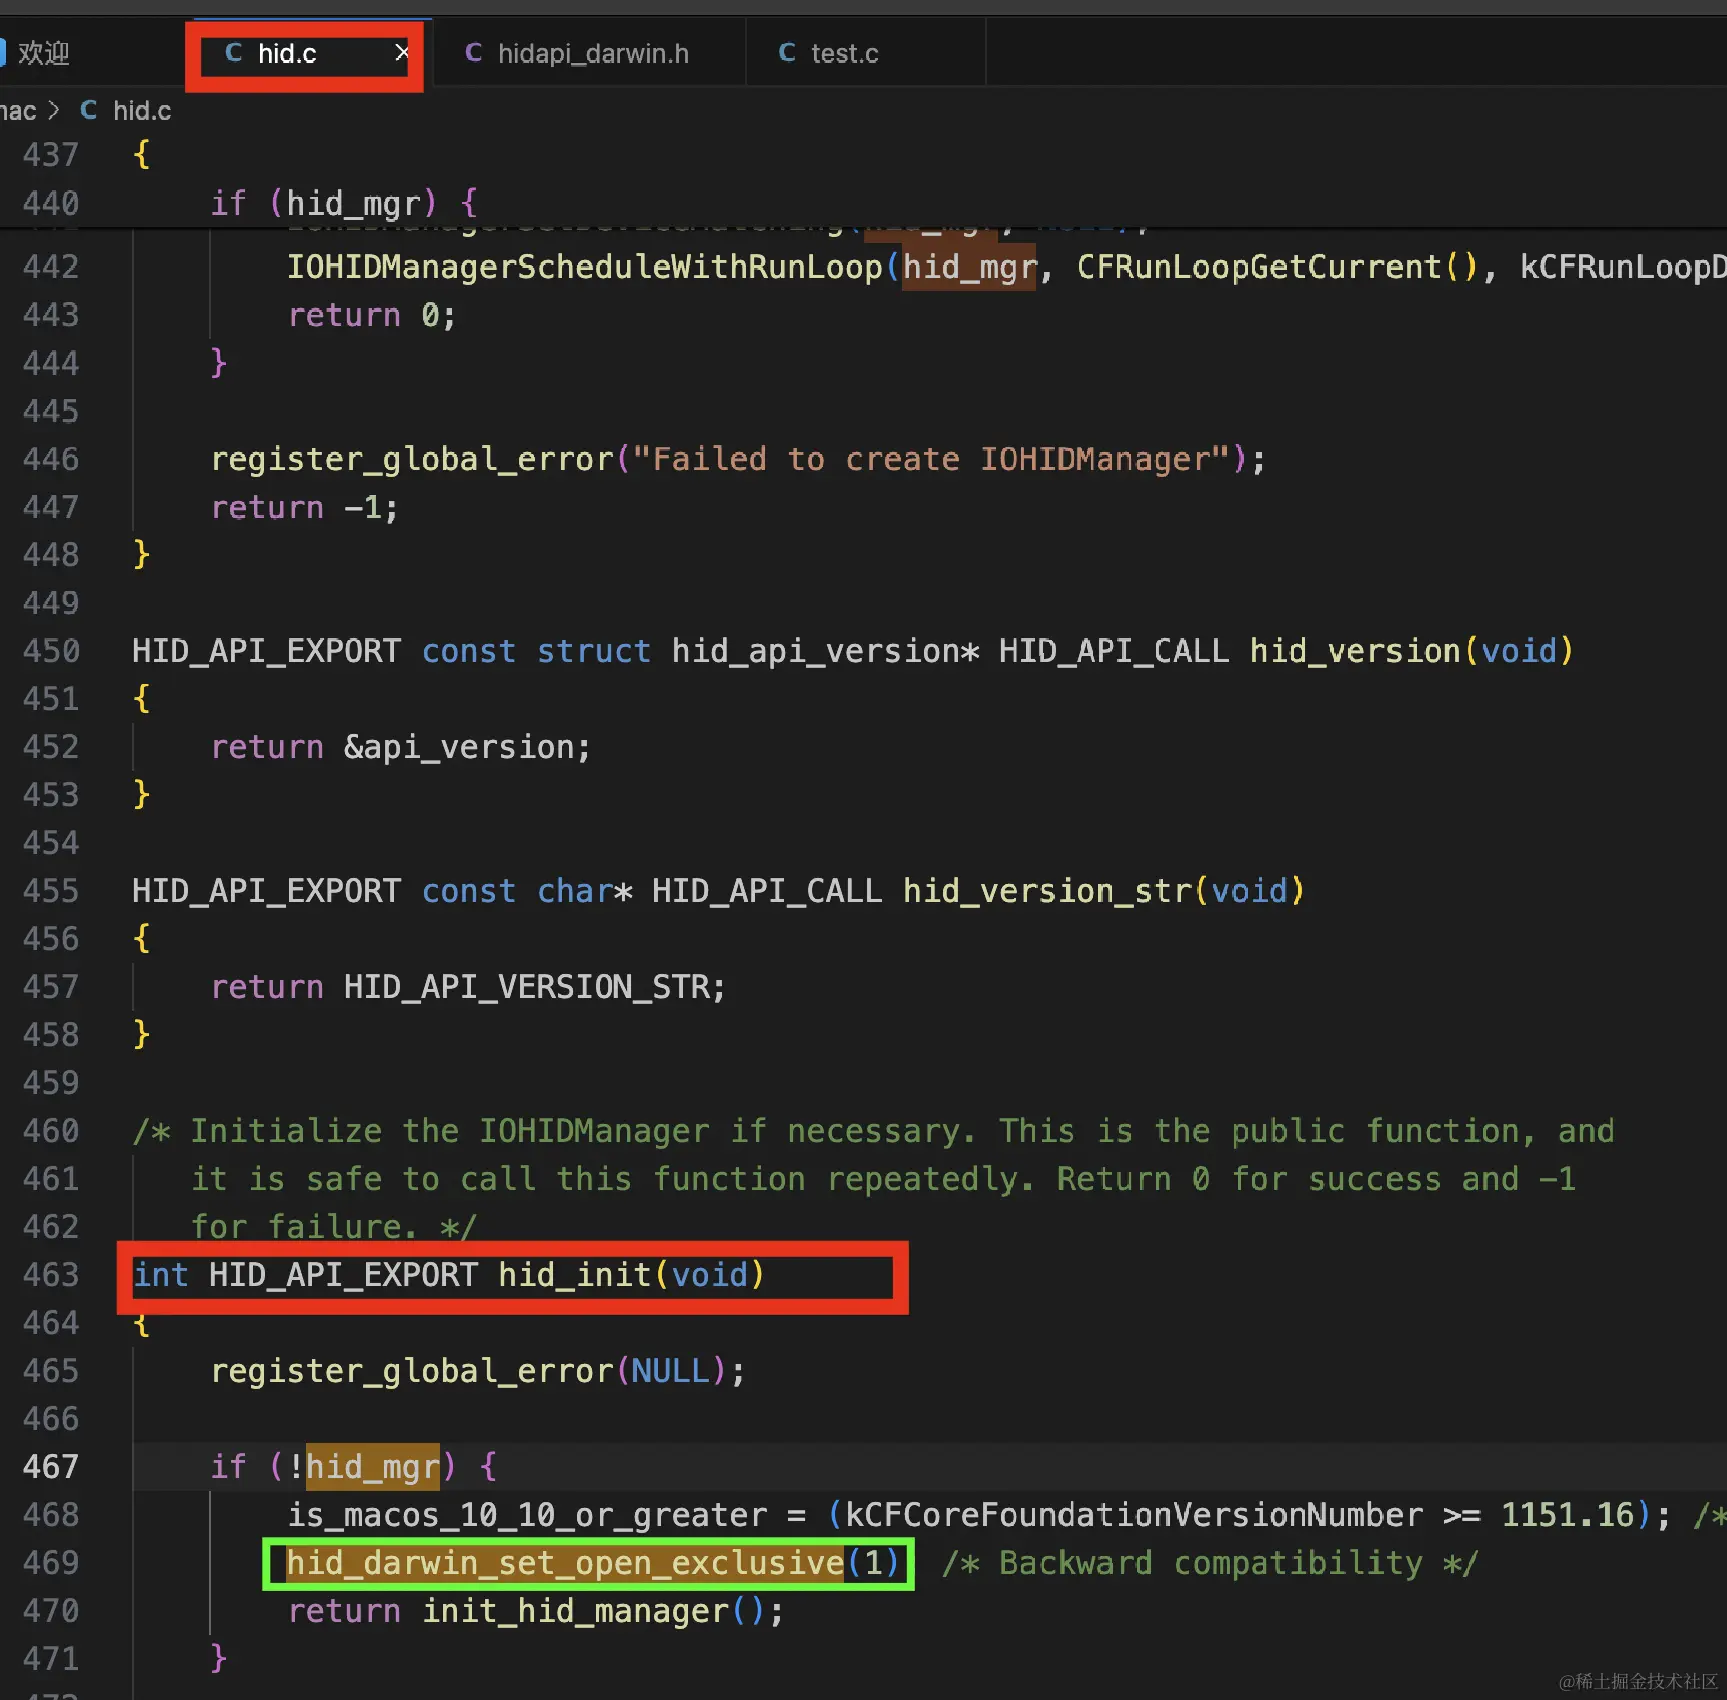
Task: Click &api_version on line 452
Action: click(x=460, y=747)
